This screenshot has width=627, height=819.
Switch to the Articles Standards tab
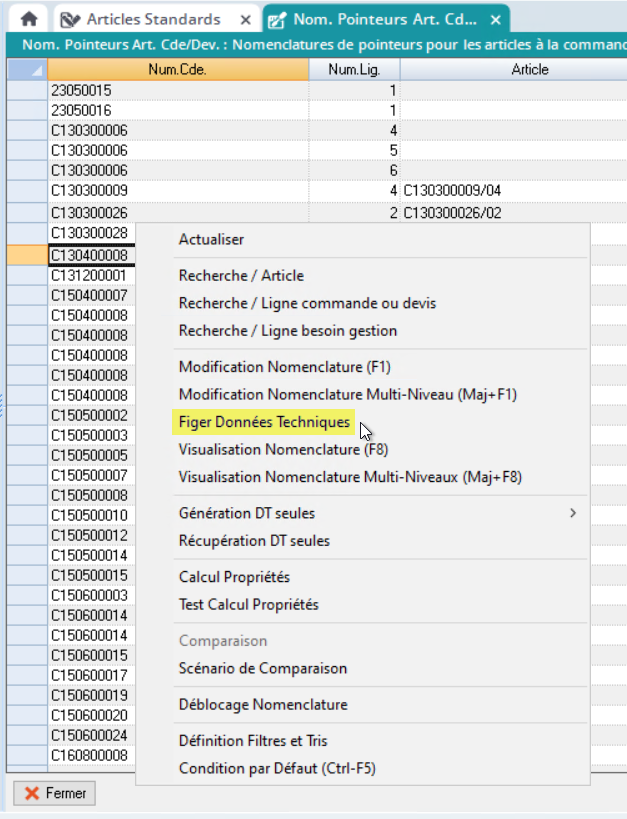(150, 19)
